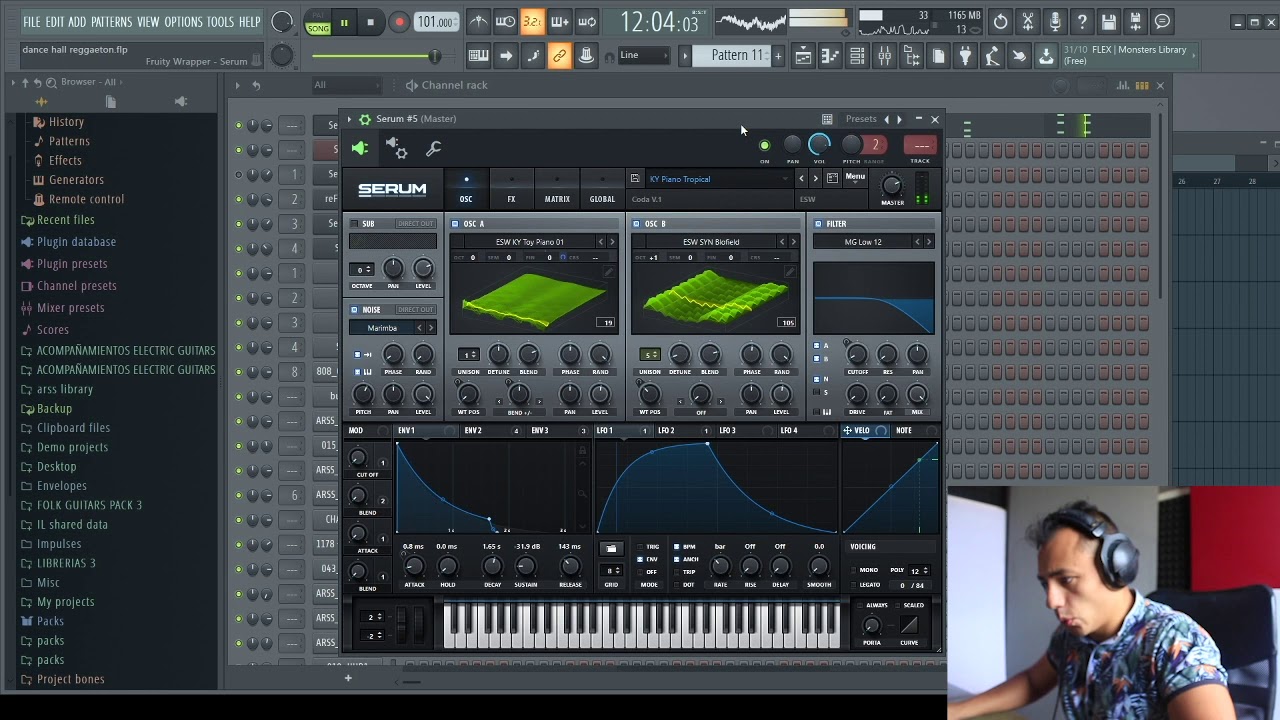
Task: Toggle OSC B enable switch
Action: (x=636, y=224)
